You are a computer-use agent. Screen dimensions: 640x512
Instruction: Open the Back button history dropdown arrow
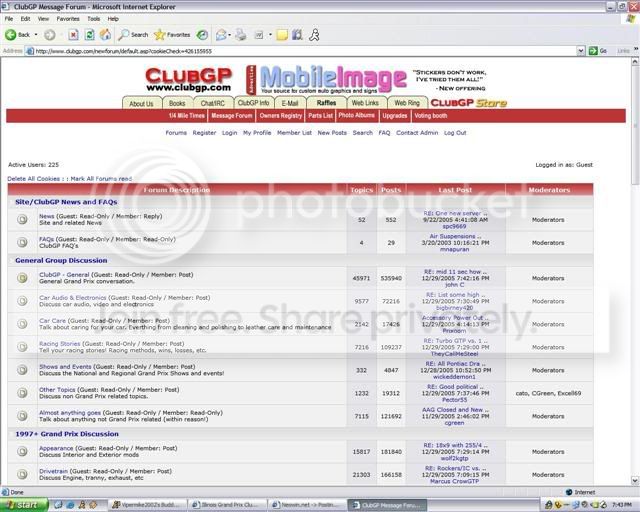pyautogui.click(x=36, y=35)
